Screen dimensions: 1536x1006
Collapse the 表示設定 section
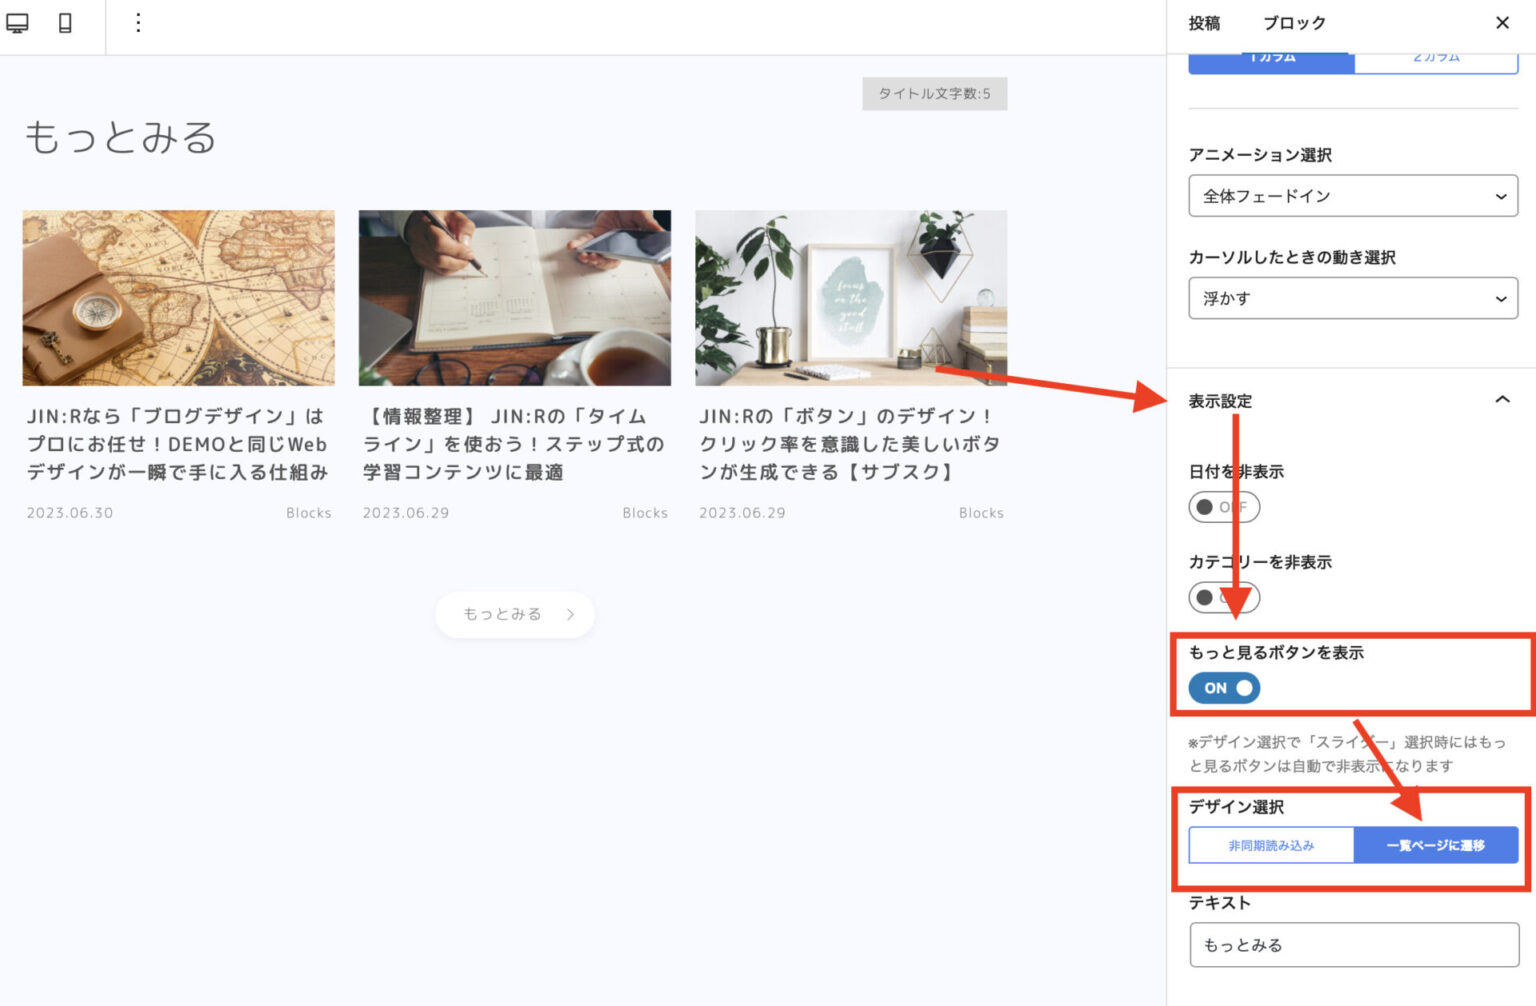[1502, 399]
